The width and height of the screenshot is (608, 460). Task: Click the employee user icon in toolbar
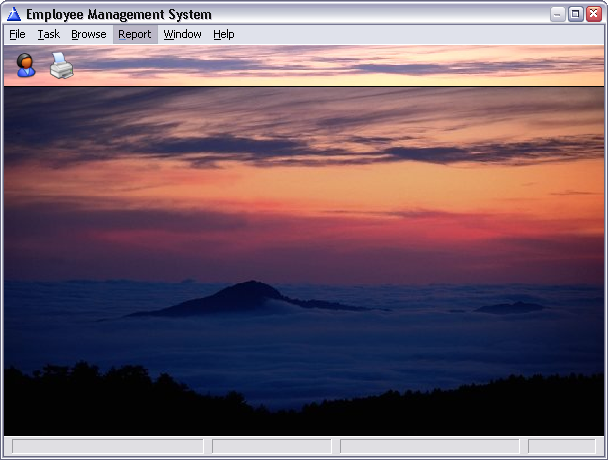point(26,66)
